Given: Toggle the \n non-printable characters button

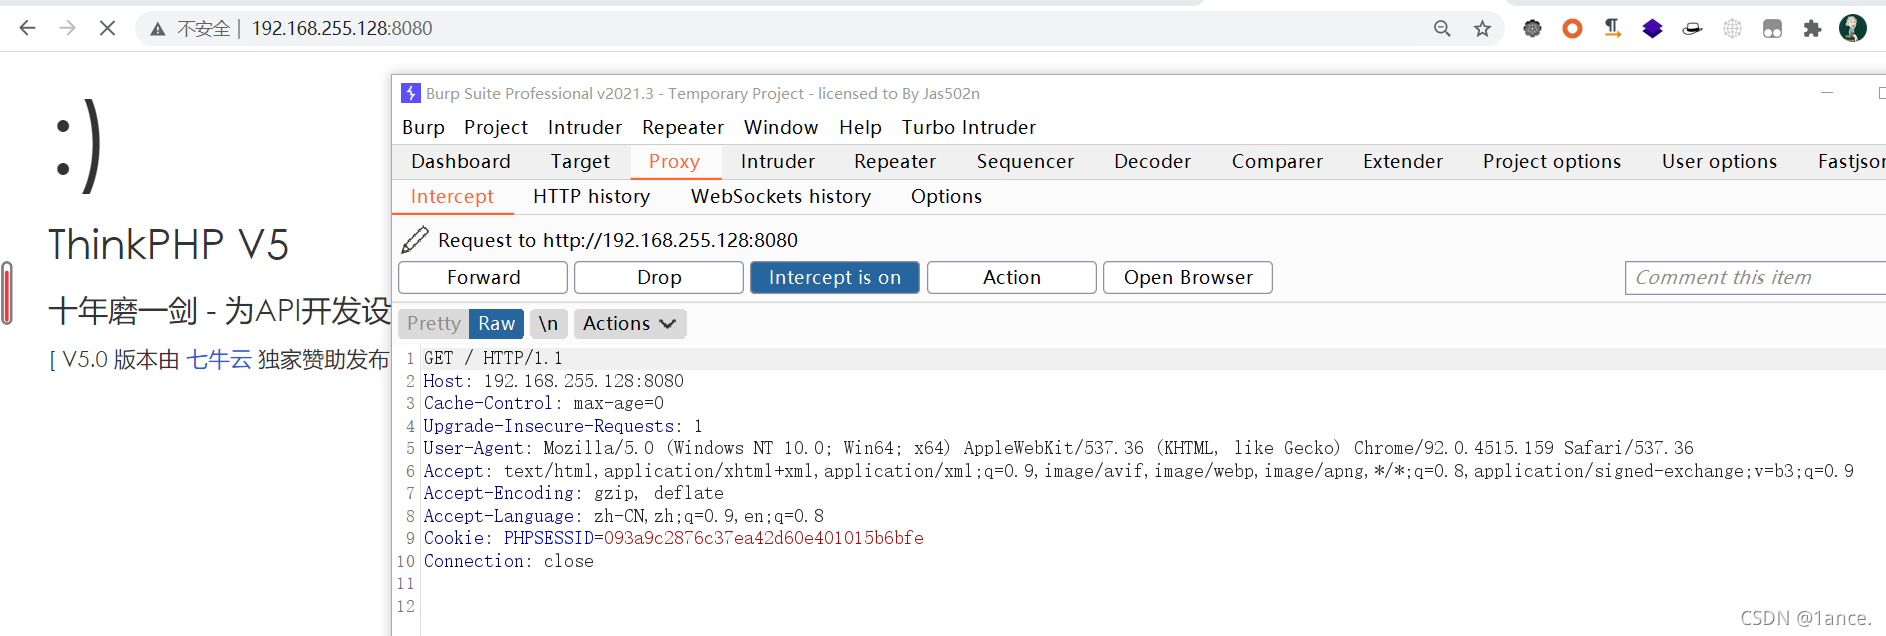Looking at the screenshot, I should click(548, 323).
